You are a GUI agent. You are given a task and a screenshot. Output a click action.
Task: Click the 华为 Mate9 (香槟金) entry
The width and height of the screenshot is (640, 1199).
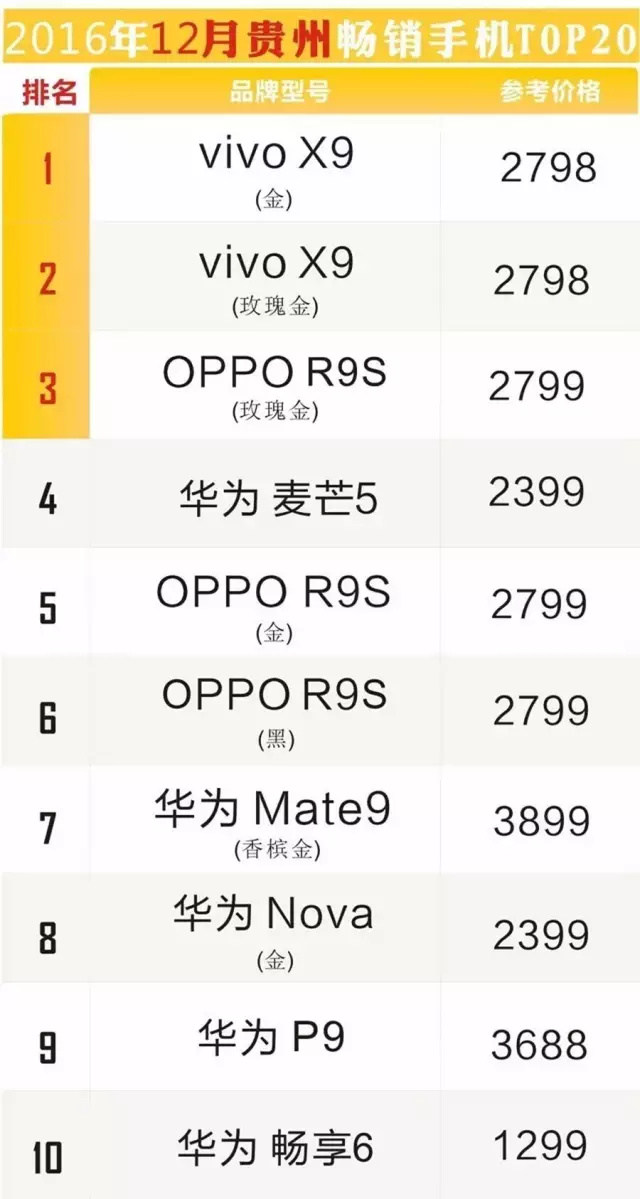pyautogui.click(x=273, y=822)
